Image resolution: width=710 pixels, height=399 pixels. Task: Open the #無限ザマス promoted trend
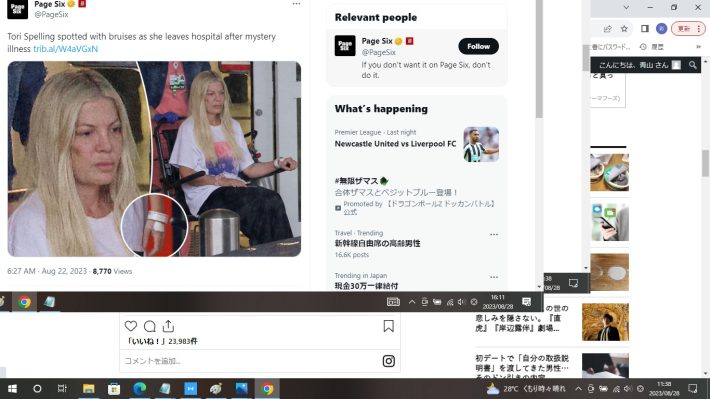[357, 181]
